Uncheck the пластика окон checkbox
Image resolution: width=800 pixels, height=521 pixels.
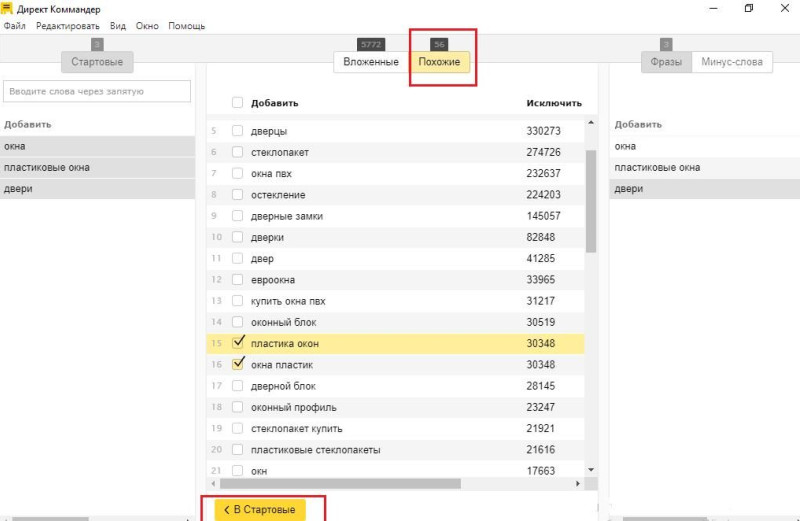[x=237, y=343]
